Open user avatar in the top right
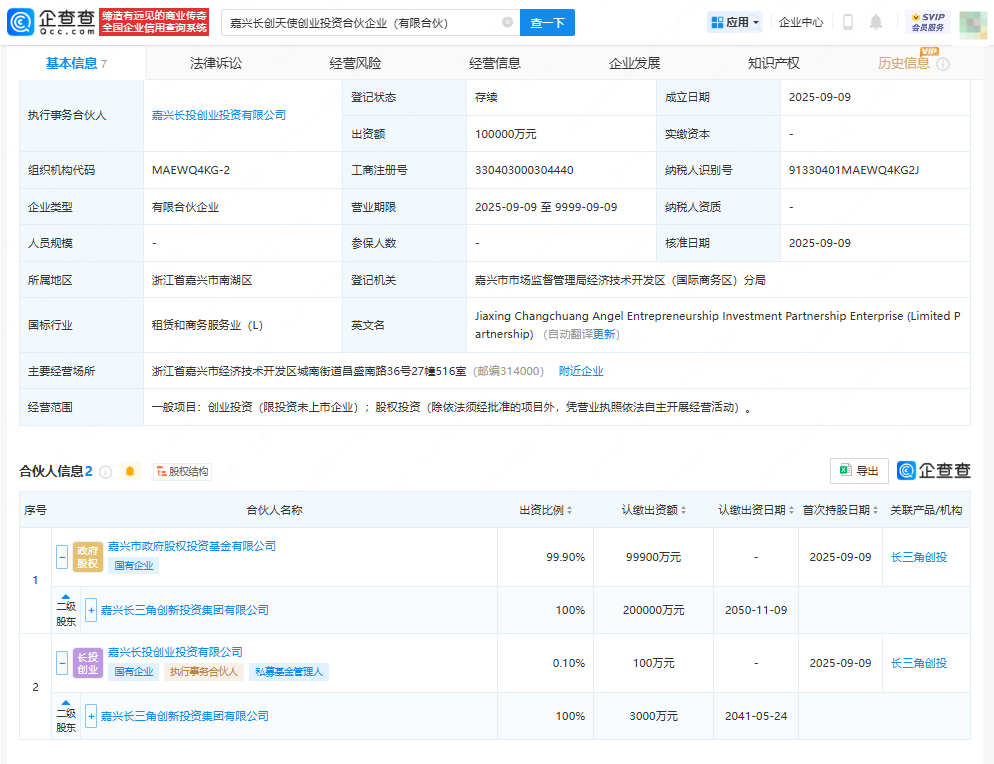 973,22
